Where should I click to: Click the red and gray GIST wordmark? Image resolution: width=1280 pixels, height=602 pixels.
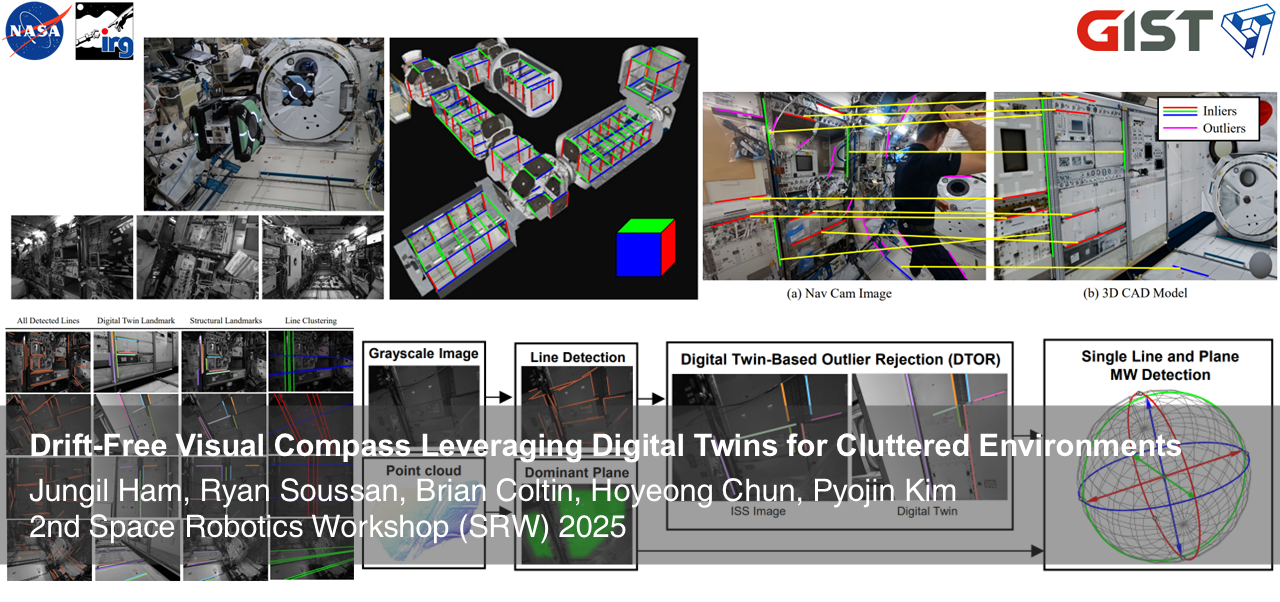(1144, 31)
